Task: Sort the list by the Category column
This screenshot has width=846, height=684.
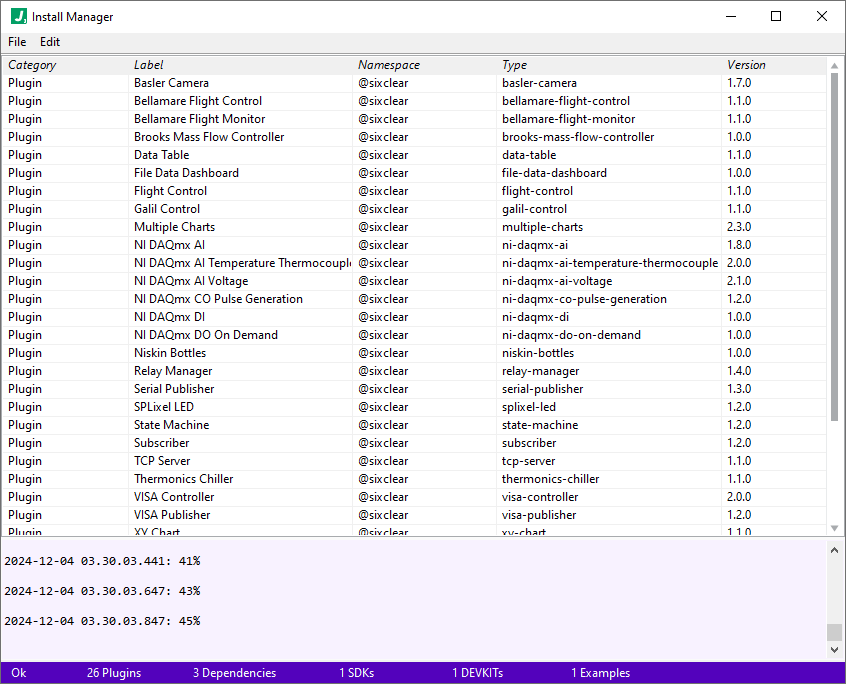Action: coord(32,64)
